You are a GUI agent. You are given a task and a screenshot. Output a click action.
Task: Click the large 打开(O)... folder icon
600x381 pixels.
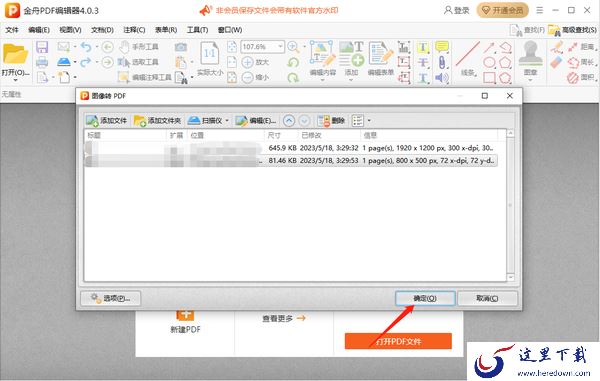(15, 54)
